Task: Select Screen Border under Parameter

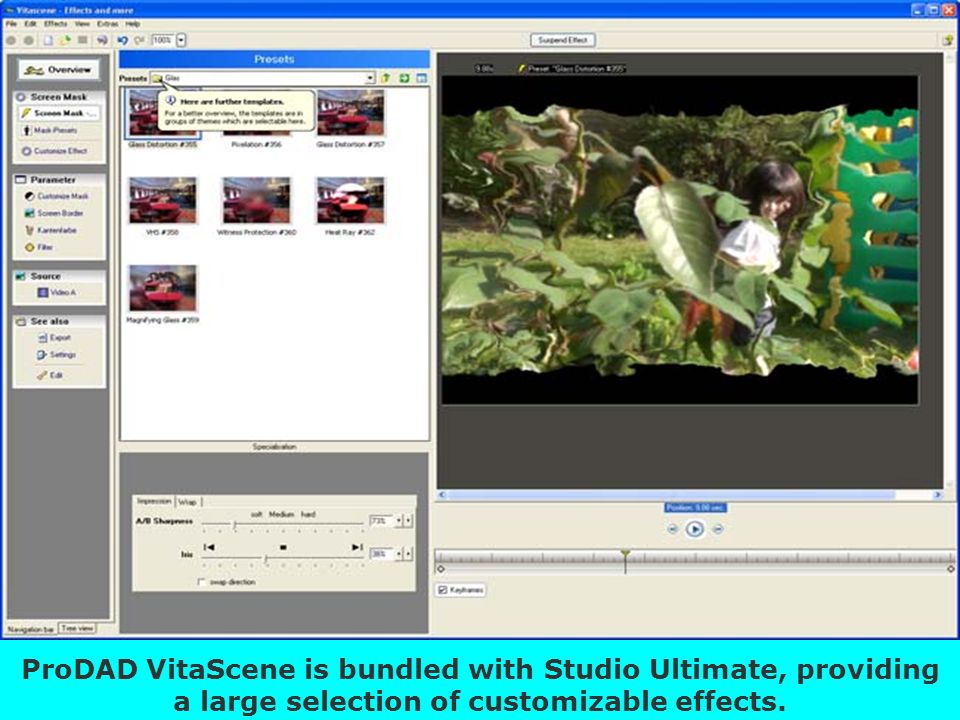Action: (54, 213)
